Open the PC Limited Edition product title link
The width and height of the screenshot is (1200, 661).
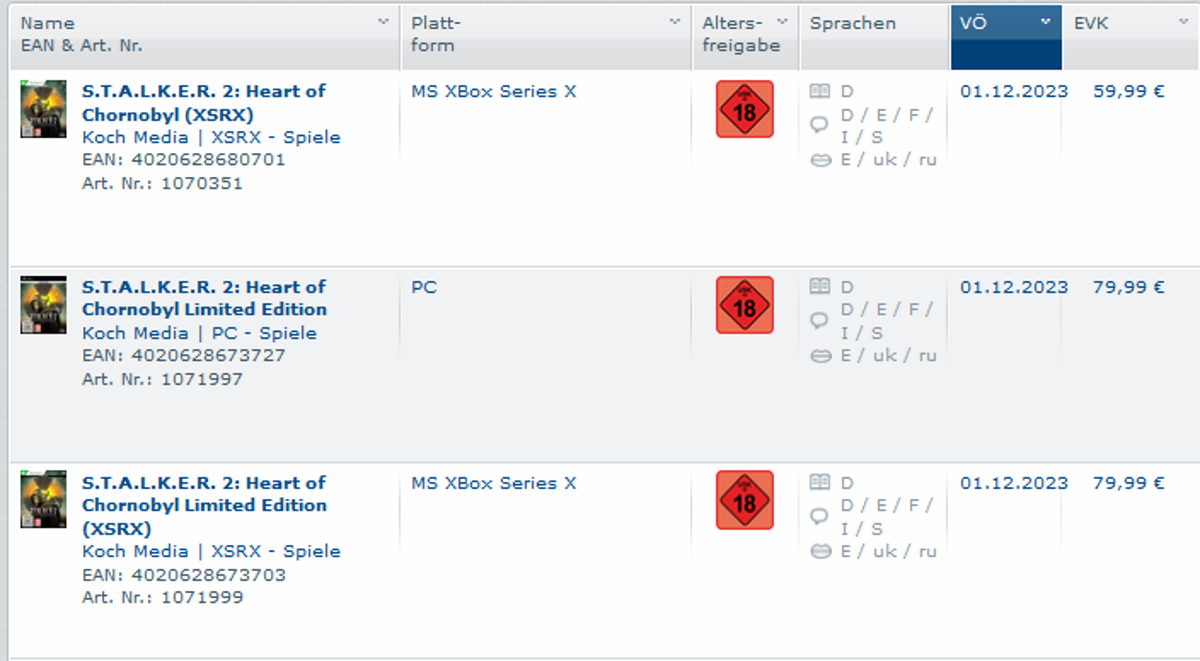coord(204,298)
